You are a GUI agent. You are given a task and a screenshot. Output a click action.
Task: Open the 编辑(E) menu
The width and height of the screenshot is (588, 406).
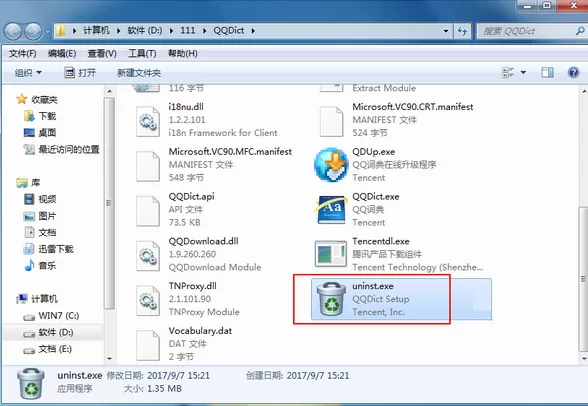coord(62,54)
